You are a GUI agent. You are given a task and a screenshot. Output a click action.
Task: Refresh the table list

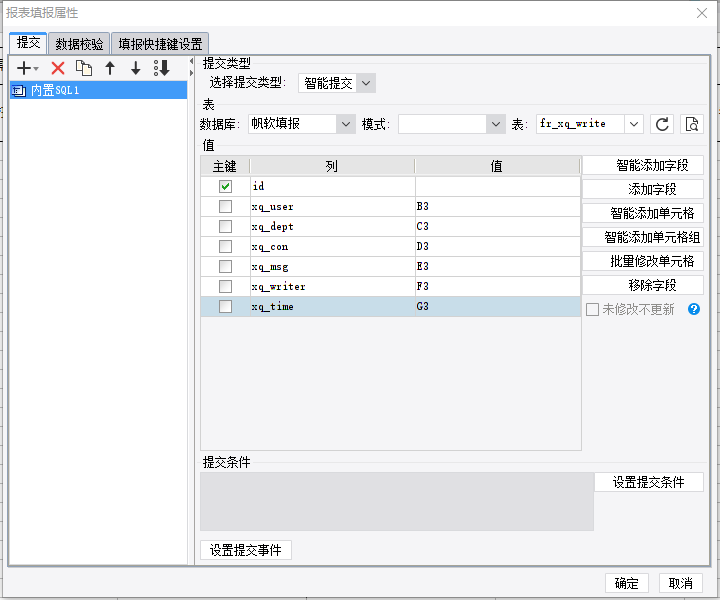click(x=662, y=124)
